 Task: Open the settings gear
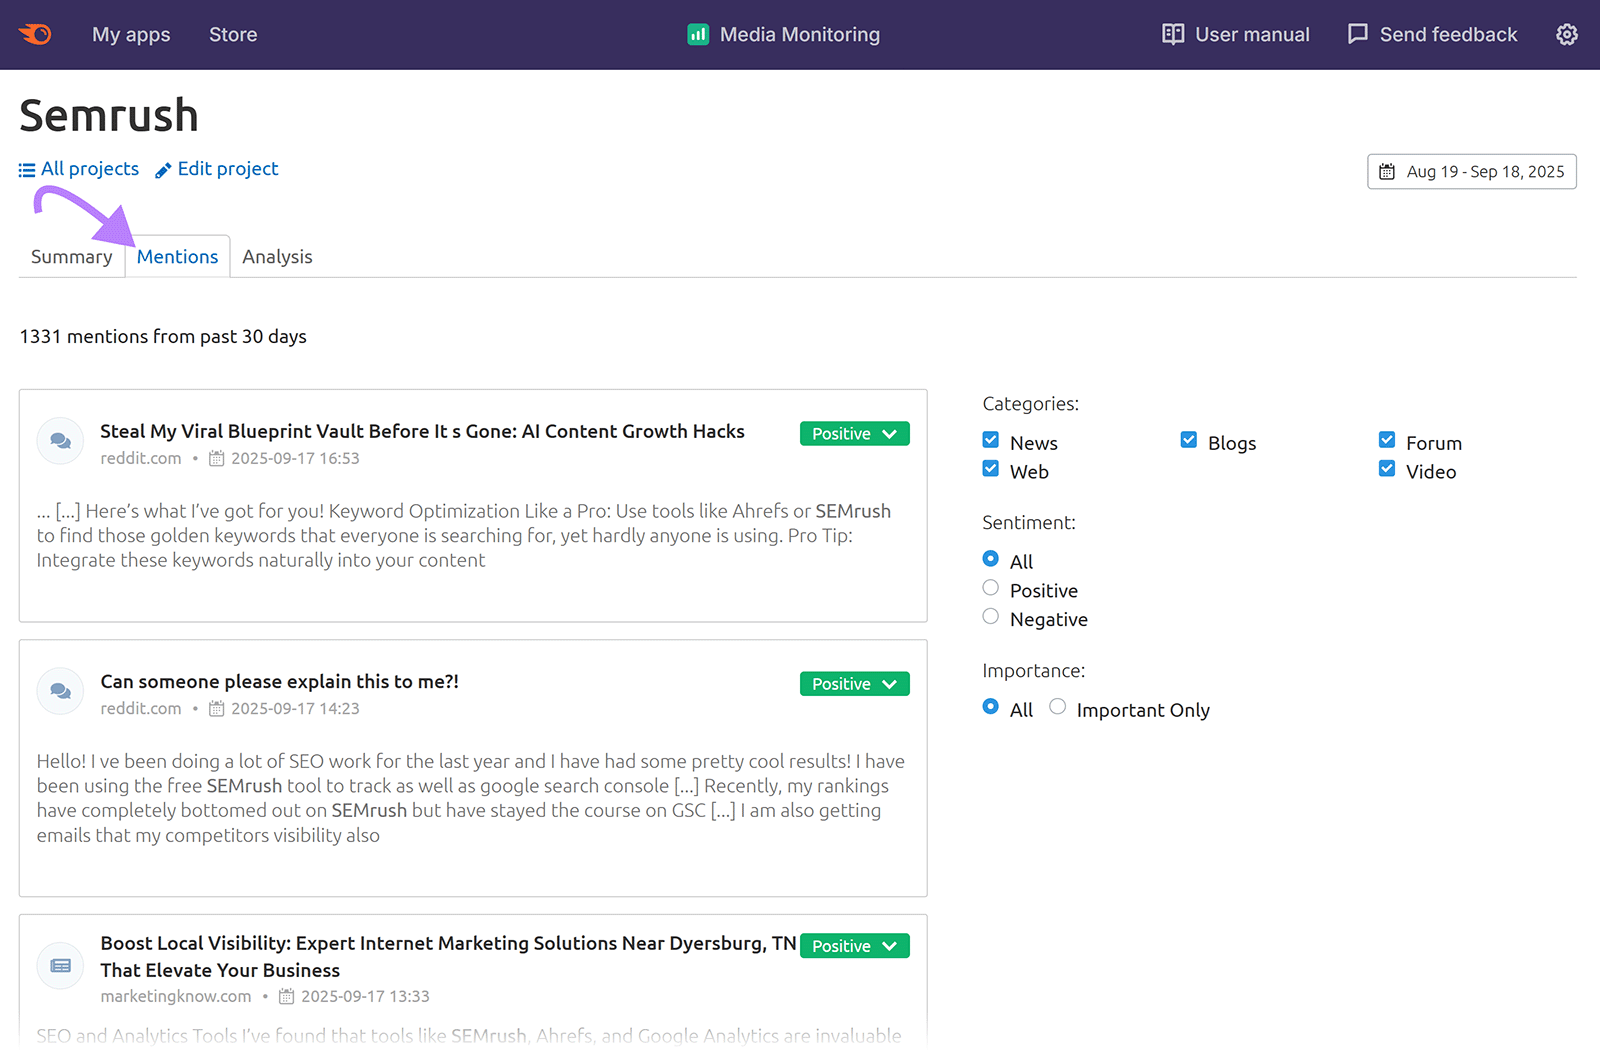(x=1566, y=34)
